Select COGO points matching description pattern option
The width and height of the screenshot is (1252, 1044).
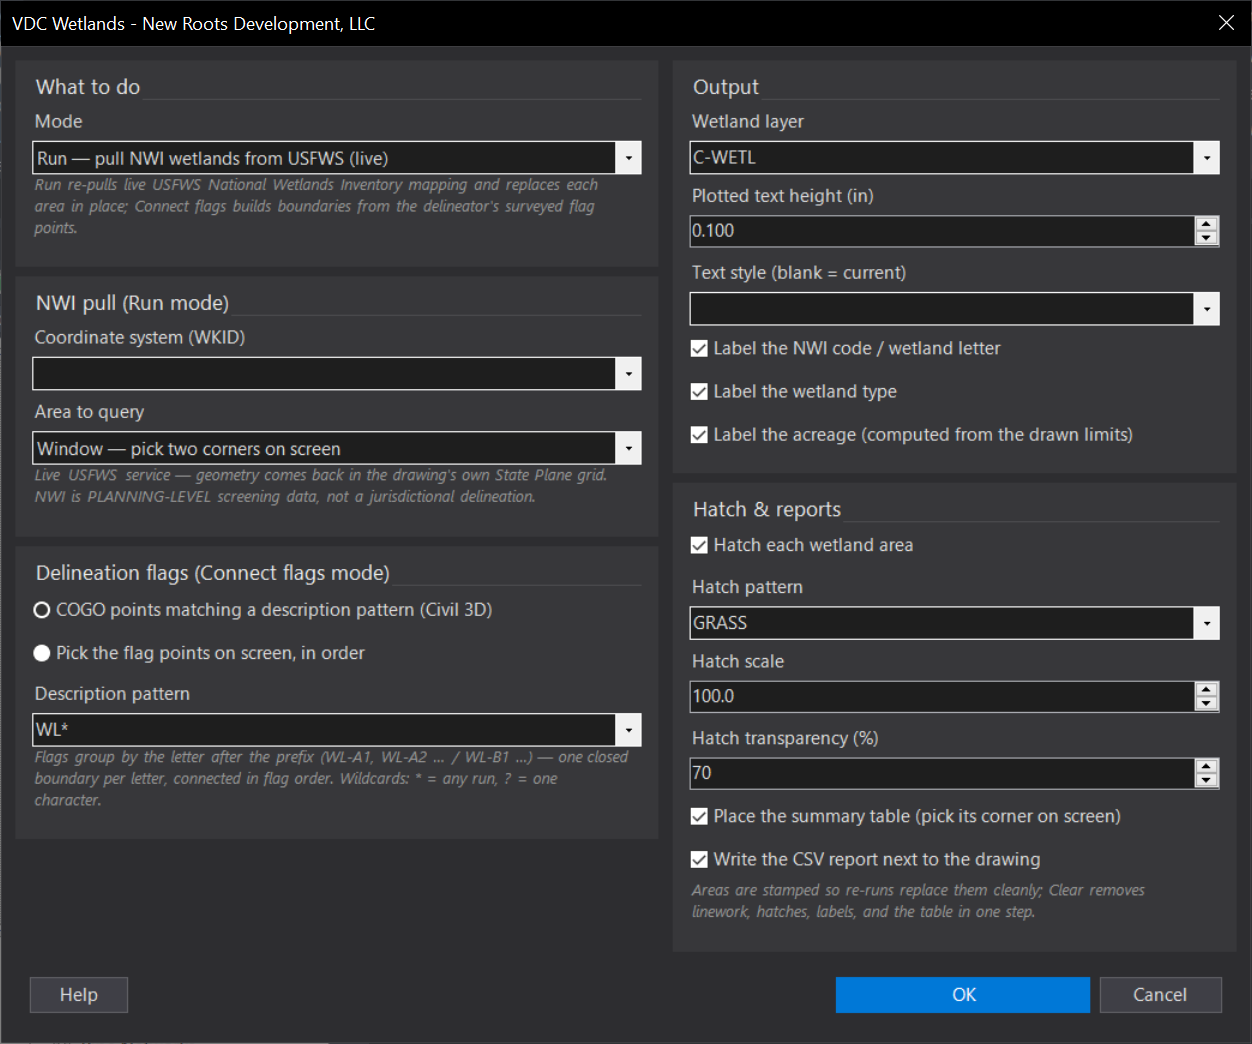tap(263, 610)
